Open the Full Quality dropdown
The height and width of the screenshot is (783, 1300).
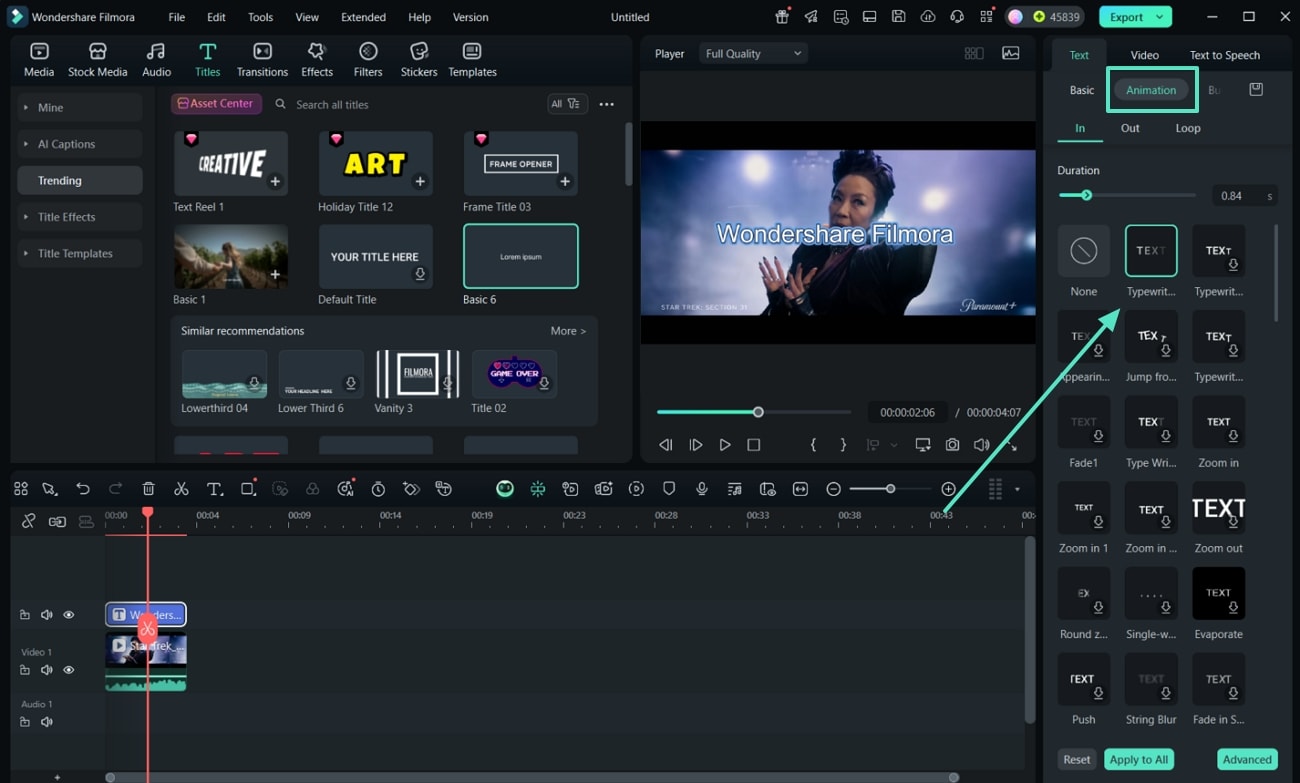click(x=753, y=54)
